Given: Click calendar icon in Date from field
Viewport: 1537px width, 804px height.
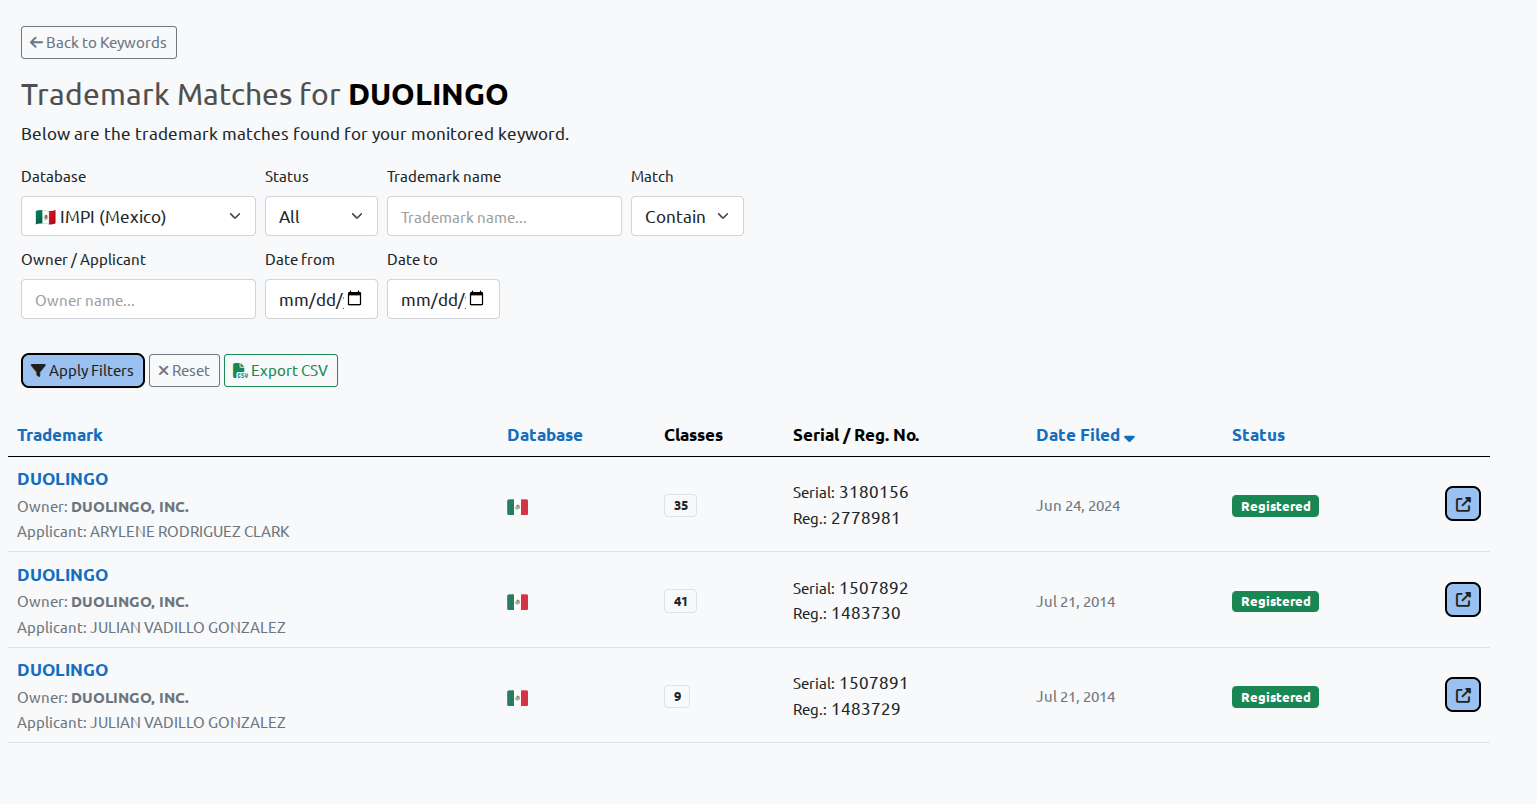Looking at the screenshot, I should 354,299.
